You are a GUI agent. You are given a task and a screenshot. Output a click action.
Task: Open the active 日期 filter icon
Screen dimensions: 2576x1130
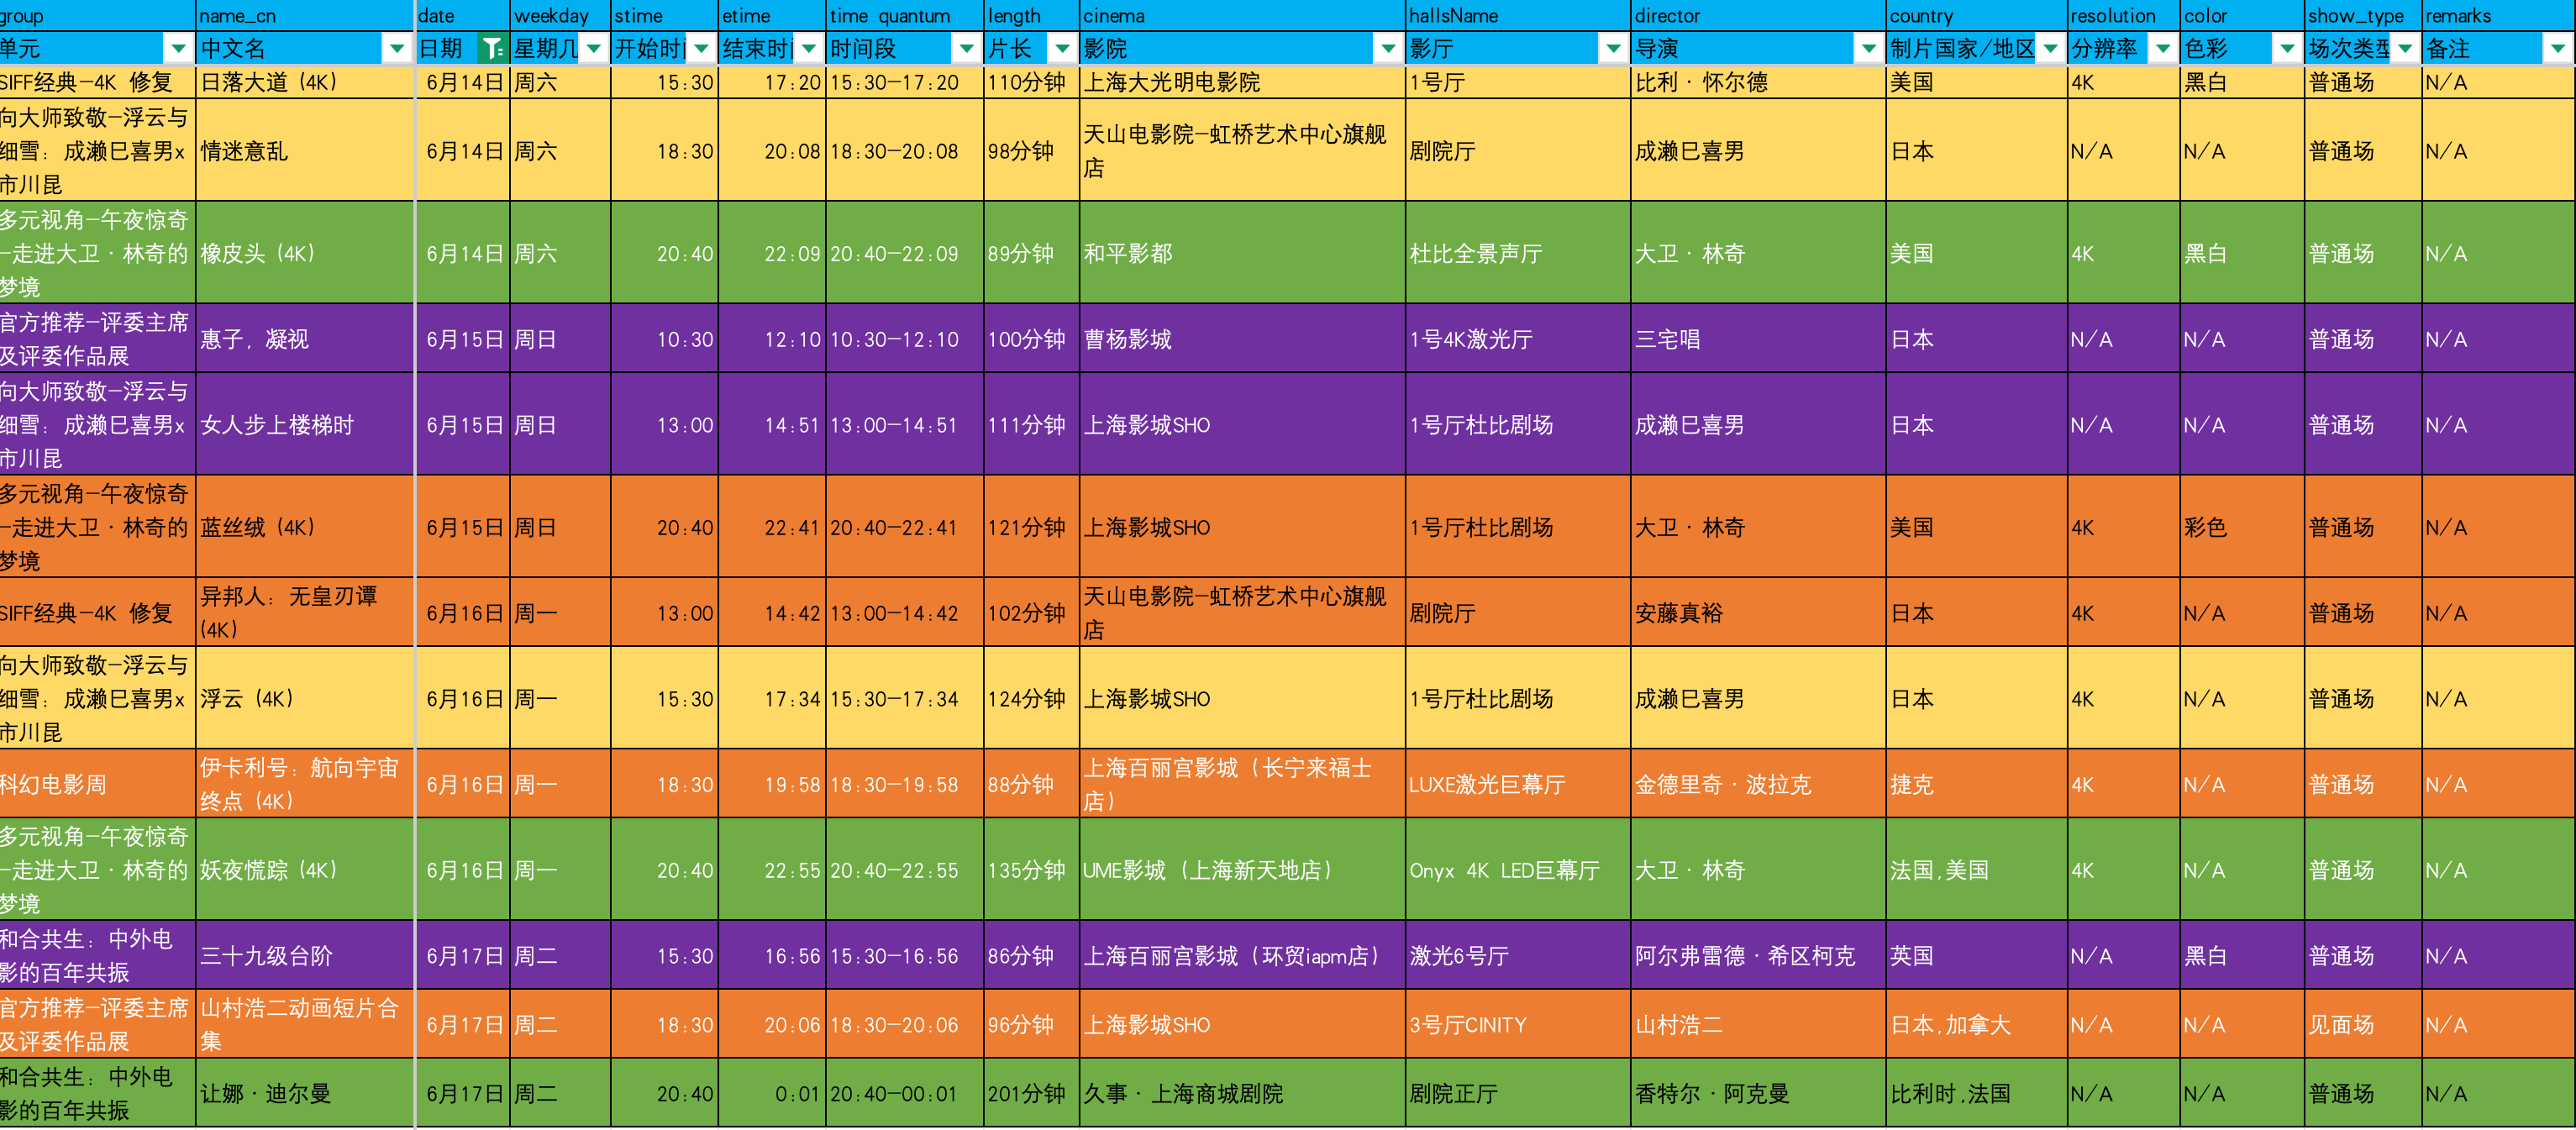(x=492, y=48)
